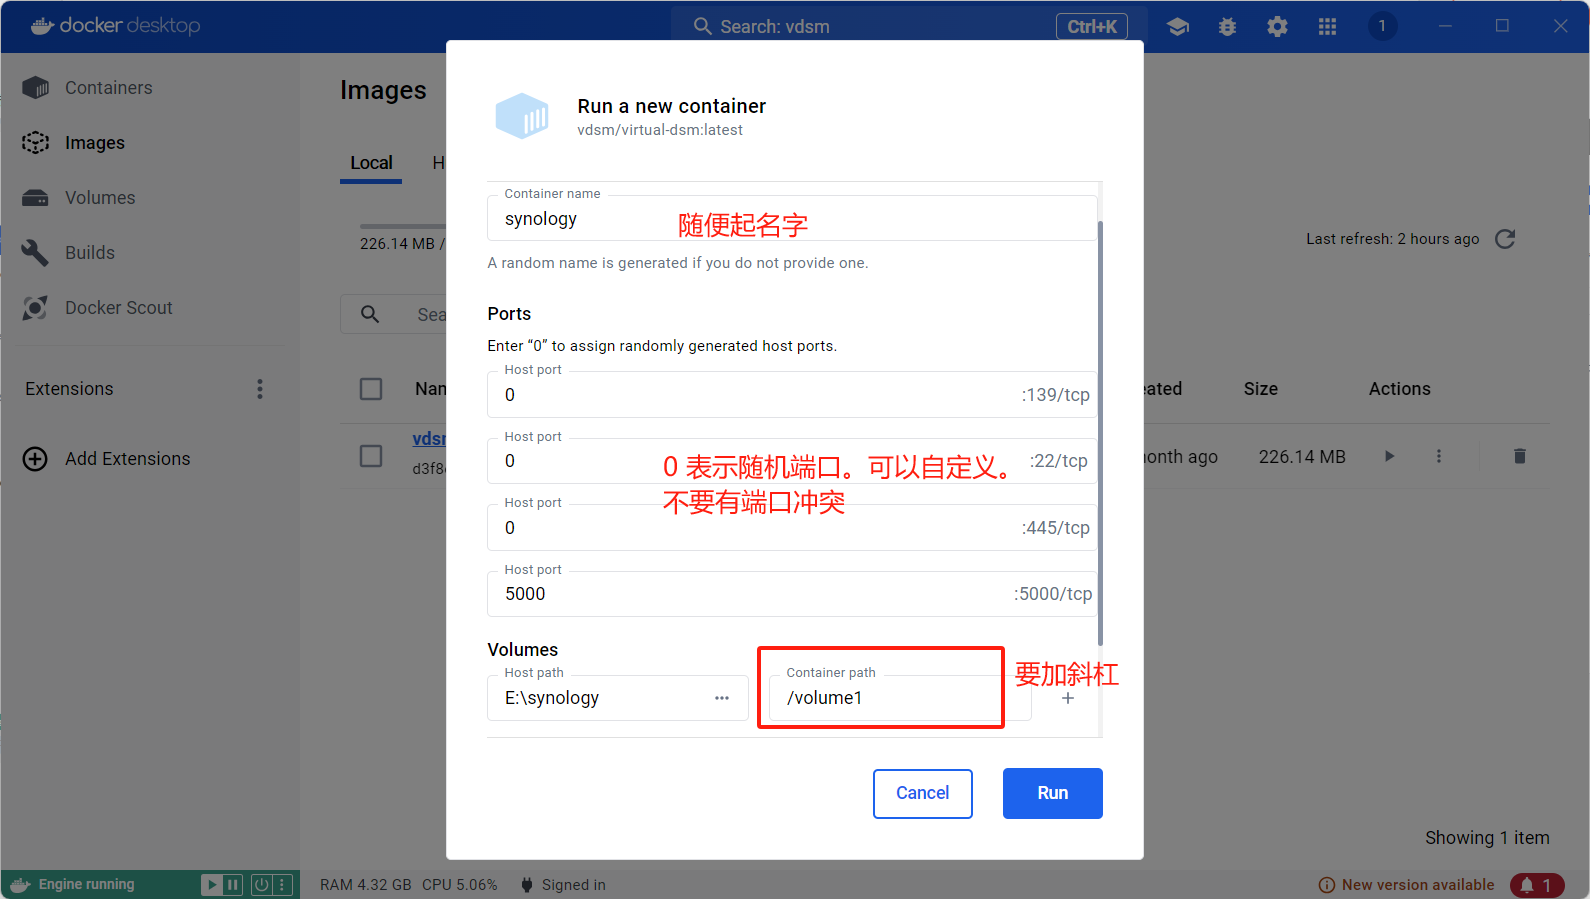Pause the Docker engine
The height and width of the screenshot is (899, 1590).
[x=233, y=885]
